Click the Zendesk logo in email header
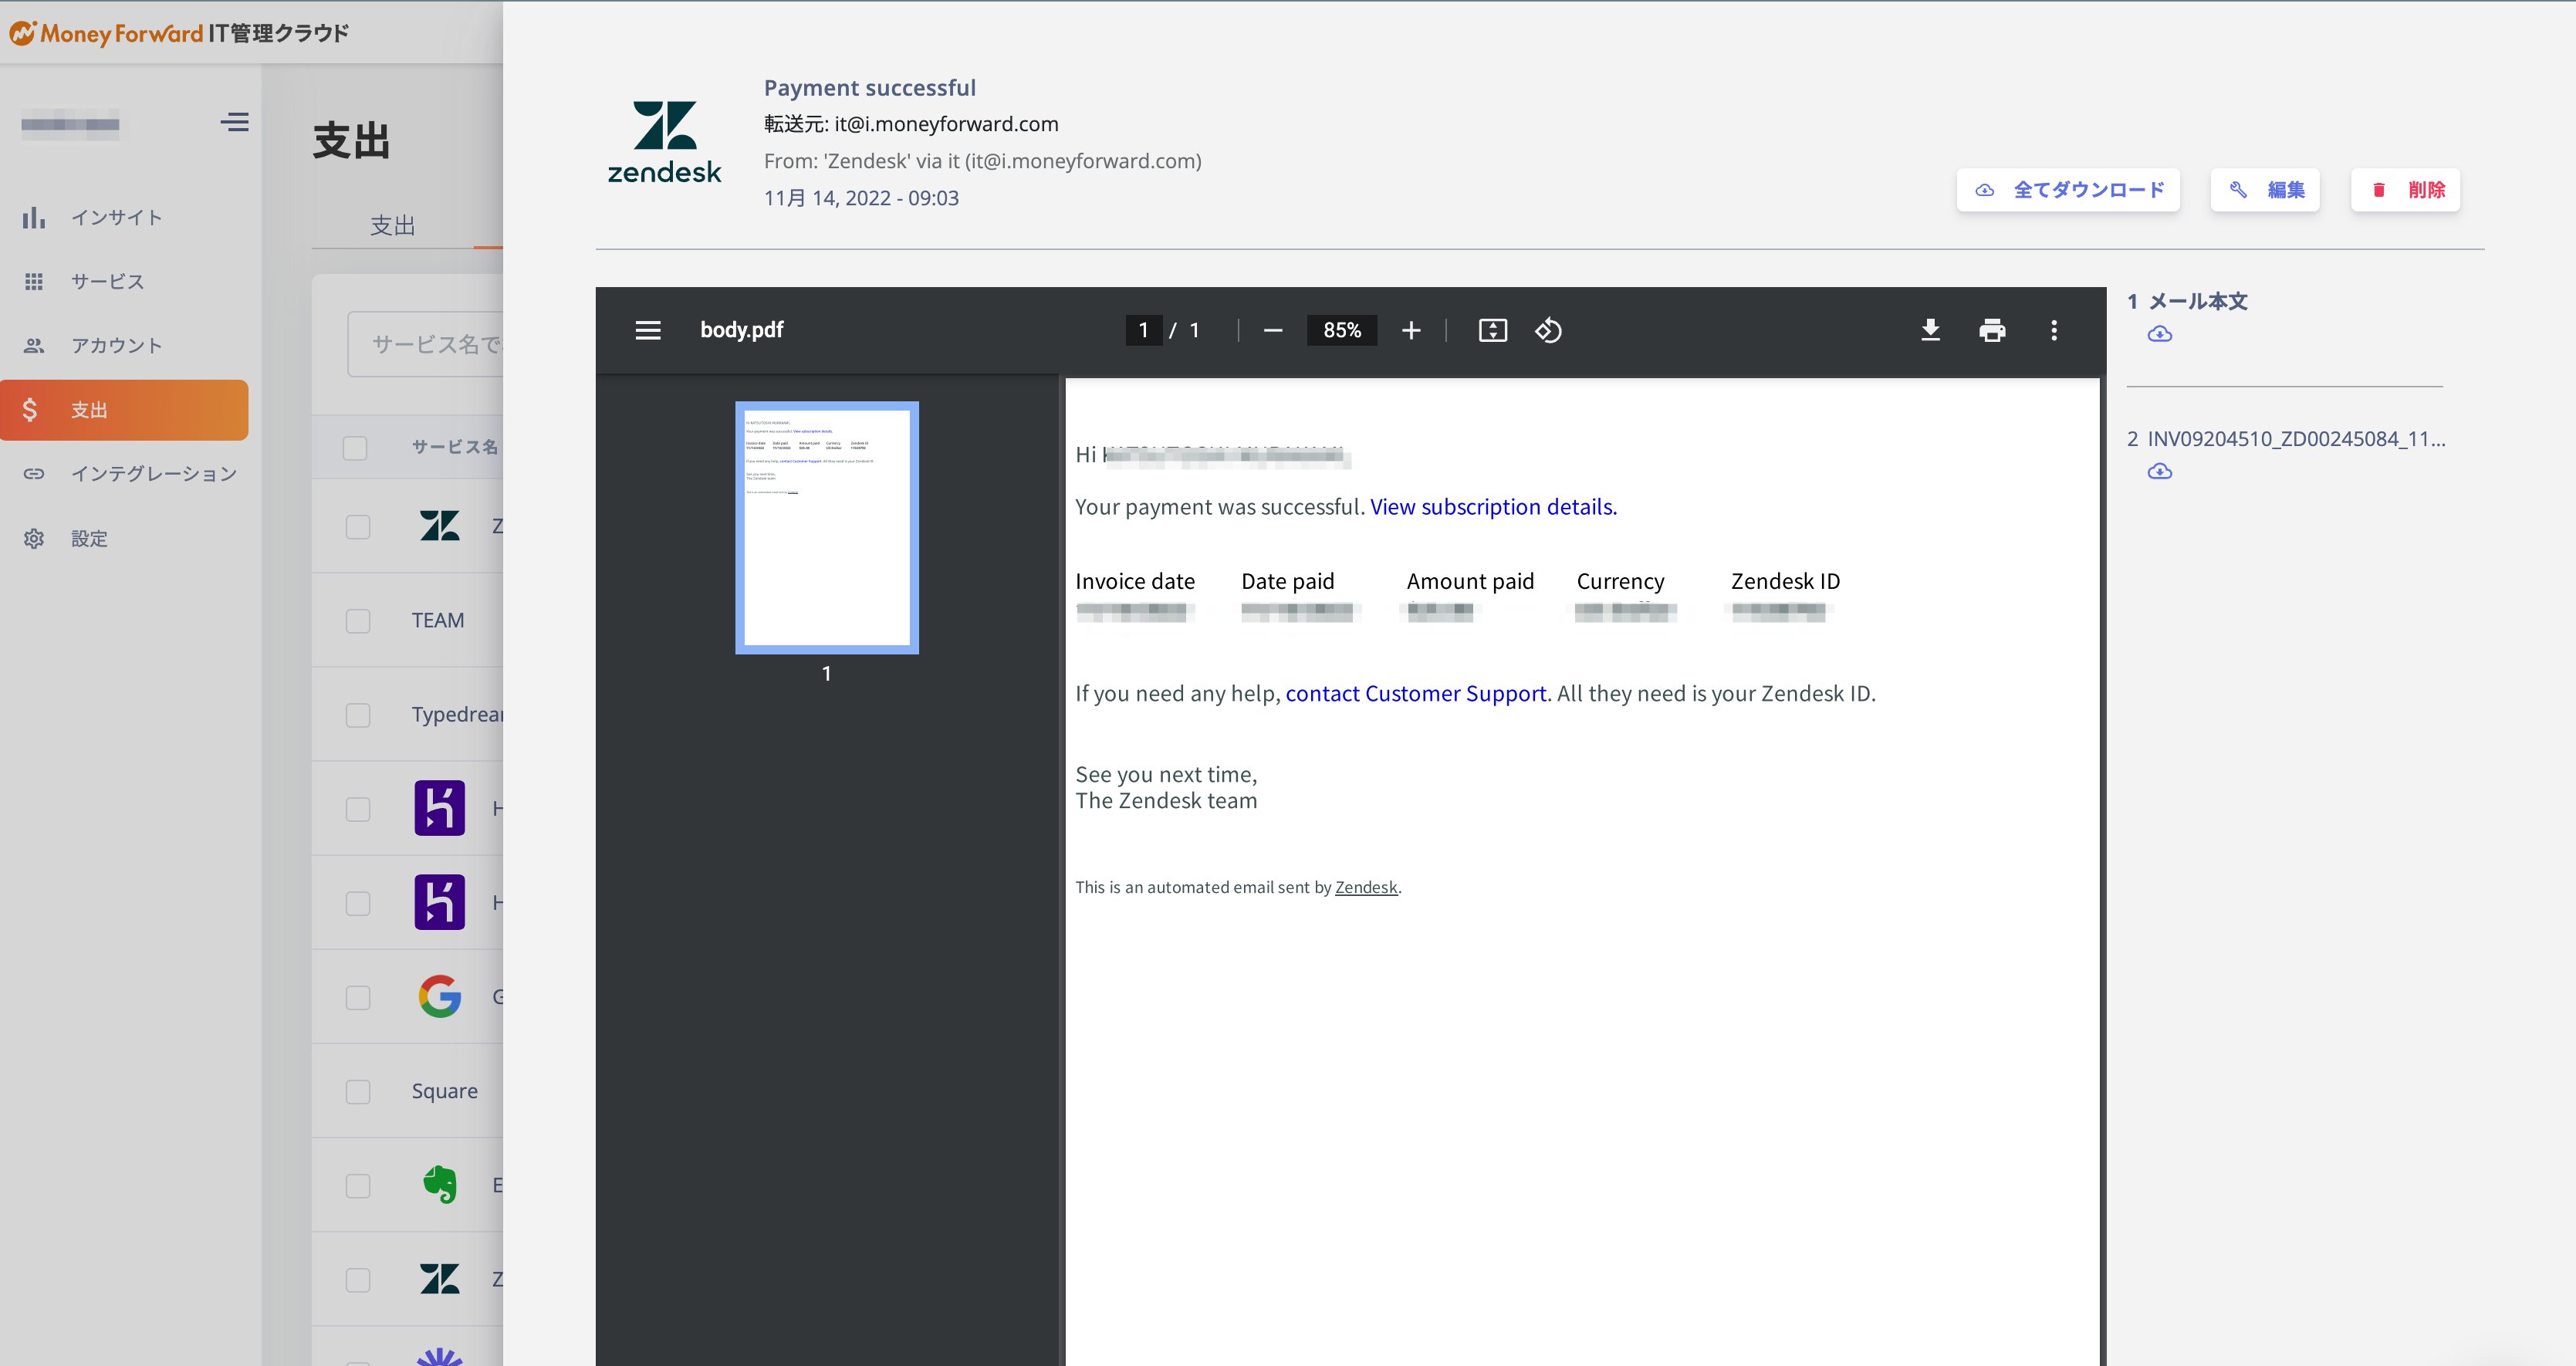 (x=664, y=142)
